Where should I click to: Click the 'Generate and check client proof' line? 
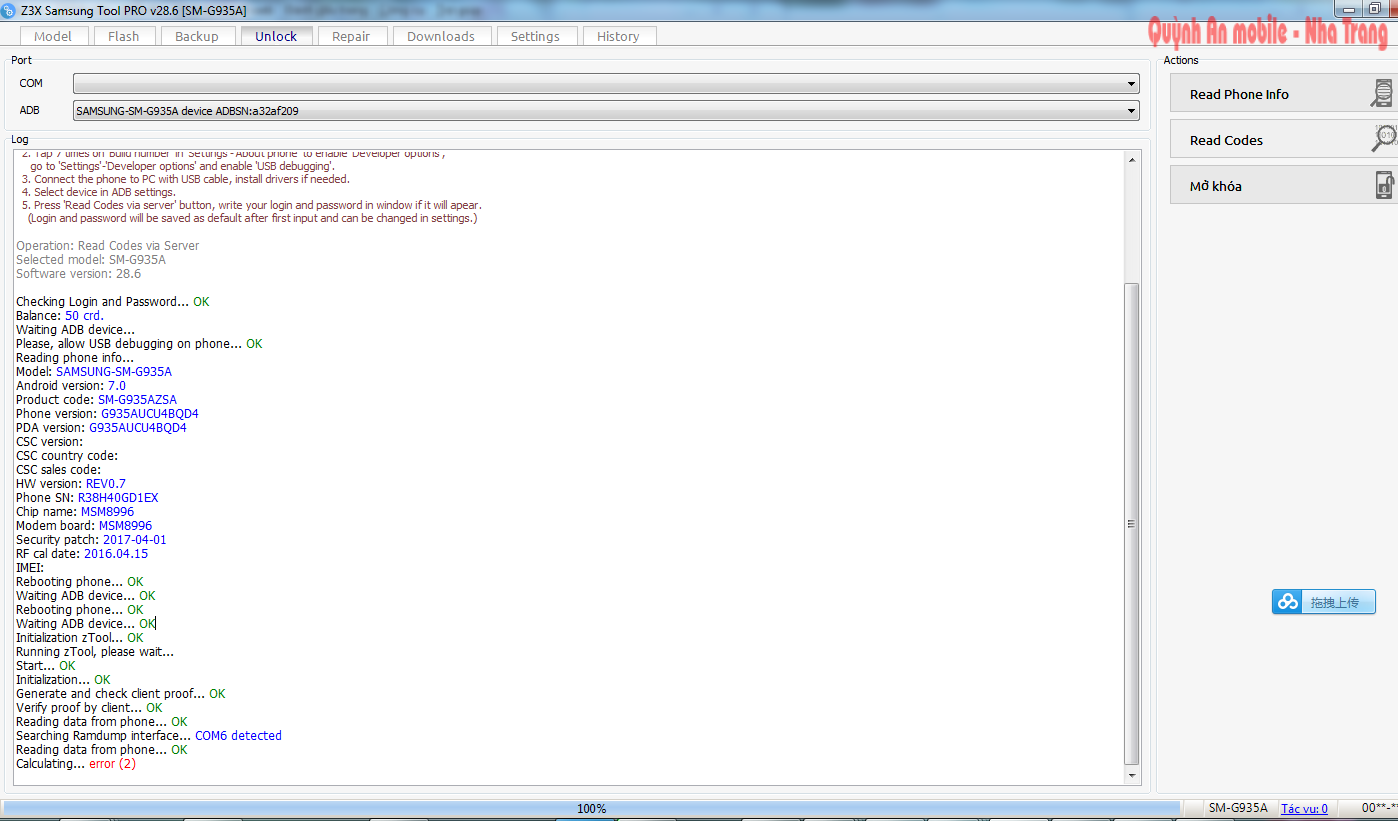point(121,694)
